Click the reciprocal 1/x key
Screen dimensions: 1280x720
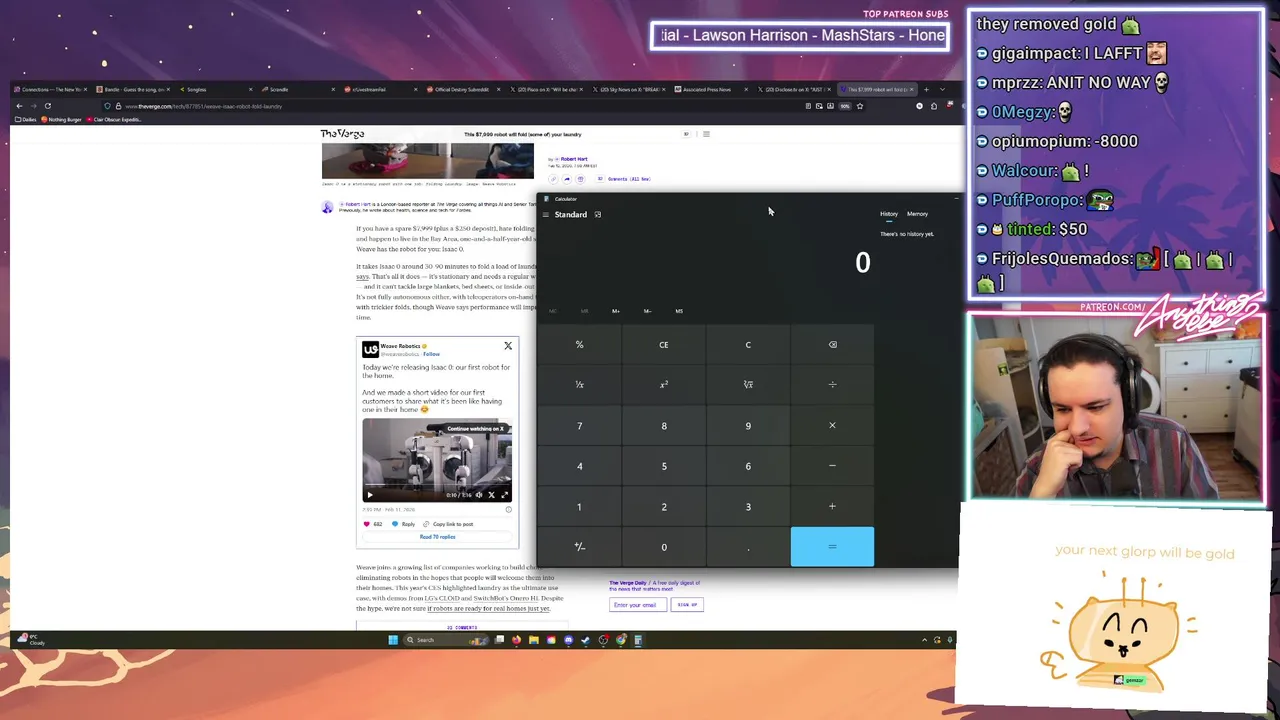(x=579, y=385)
